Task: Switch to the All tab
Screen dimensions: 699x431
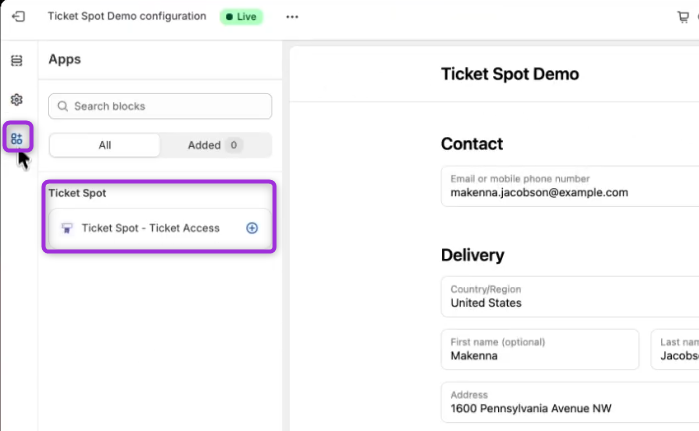Action: coord(105,145)
